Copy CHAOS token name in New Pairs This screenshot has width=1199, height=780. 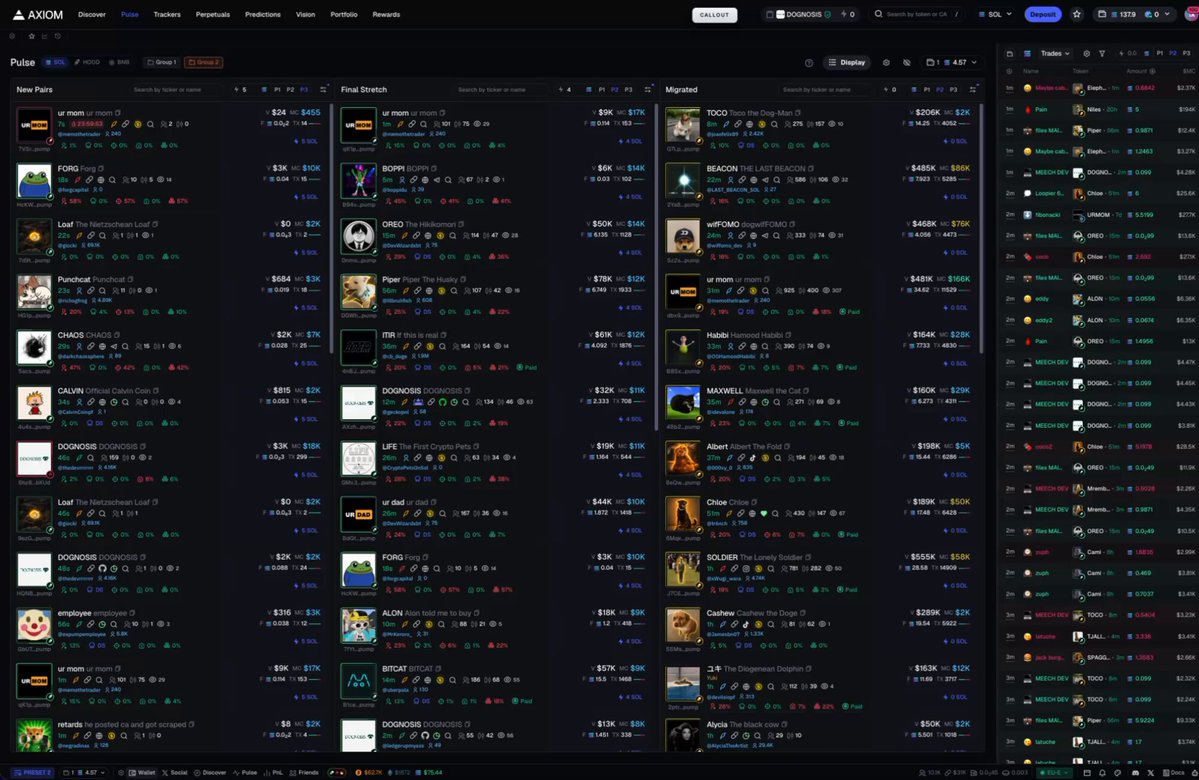point(117,335)
